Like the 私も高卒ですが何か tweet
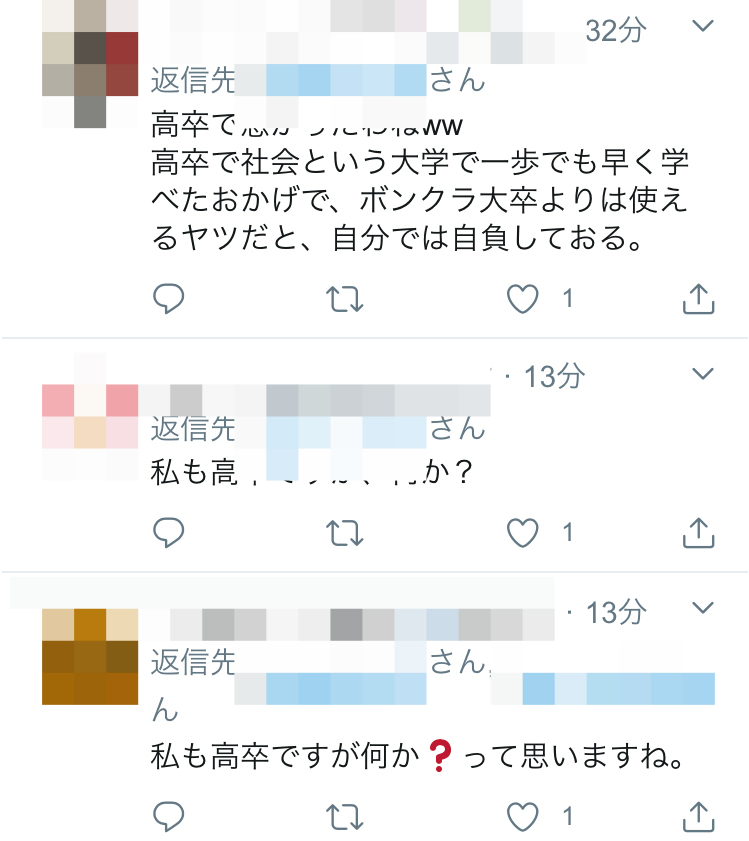 [x=523, y=816]
